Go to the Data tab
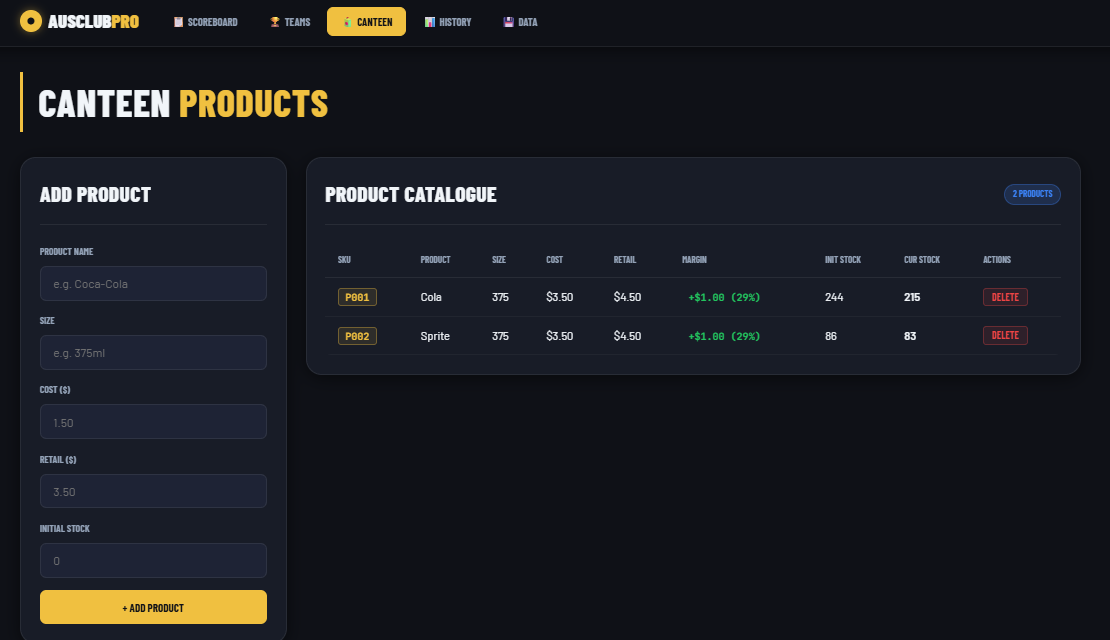Image resolution: width=1110 pixels, height=640 pixels. pos(520,22)
